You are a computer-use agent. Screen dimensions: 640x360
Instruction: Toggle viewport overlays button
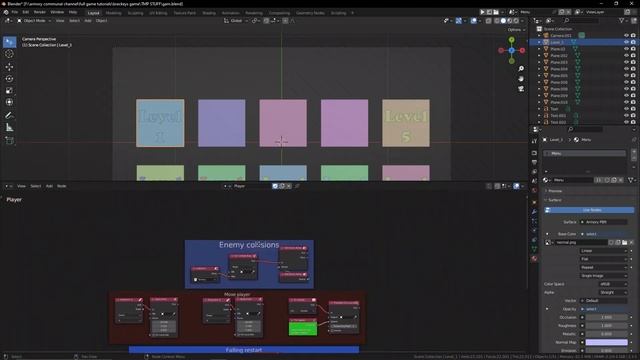(473, 20)
